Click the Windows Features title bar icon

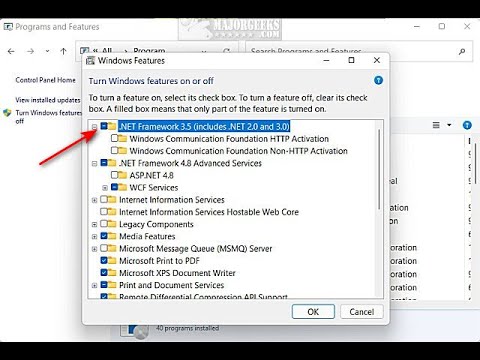click(x=90, y=61)
